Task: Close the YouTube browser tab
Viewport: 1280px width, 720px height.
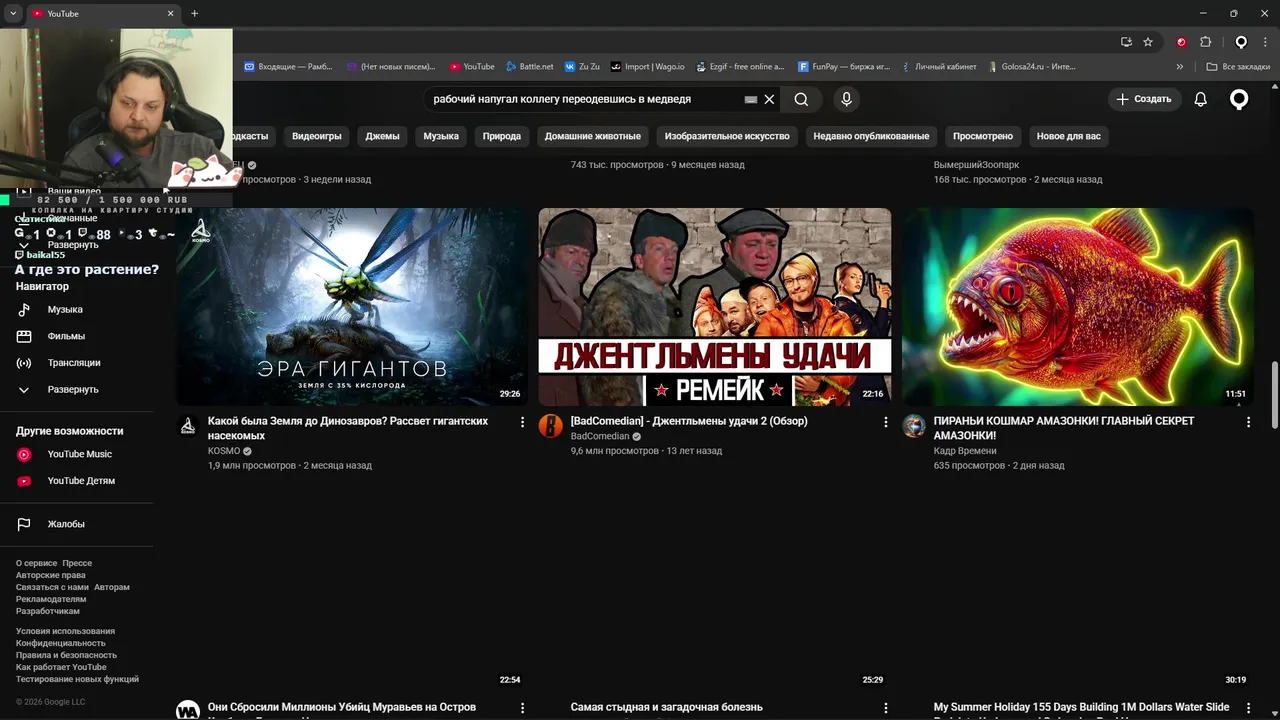Action: click(x=170, y=13)
